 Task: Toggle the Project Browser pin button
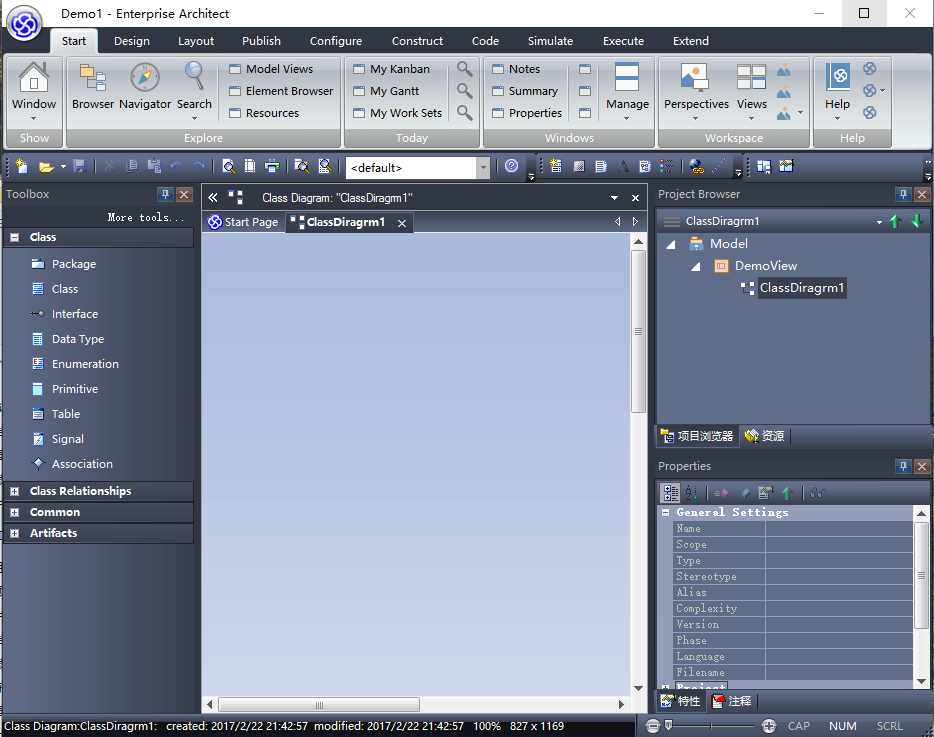coord(903,194)
